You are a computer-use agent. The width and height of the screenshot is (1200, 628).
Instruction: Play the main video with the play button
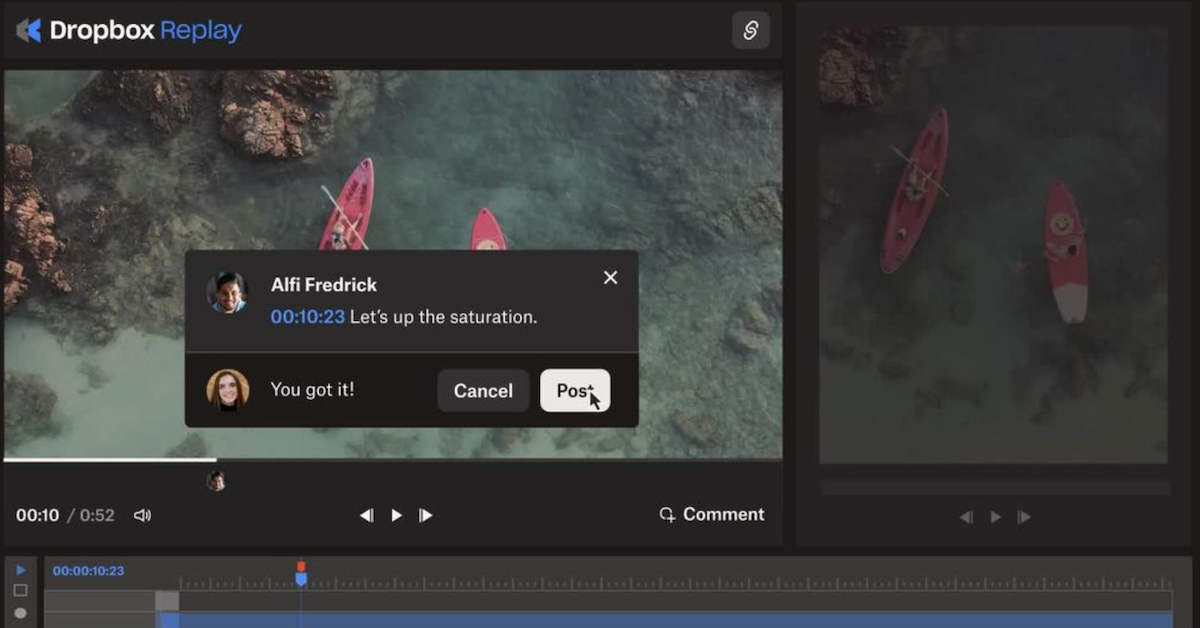pyautogui.click(x=396, y=514)
